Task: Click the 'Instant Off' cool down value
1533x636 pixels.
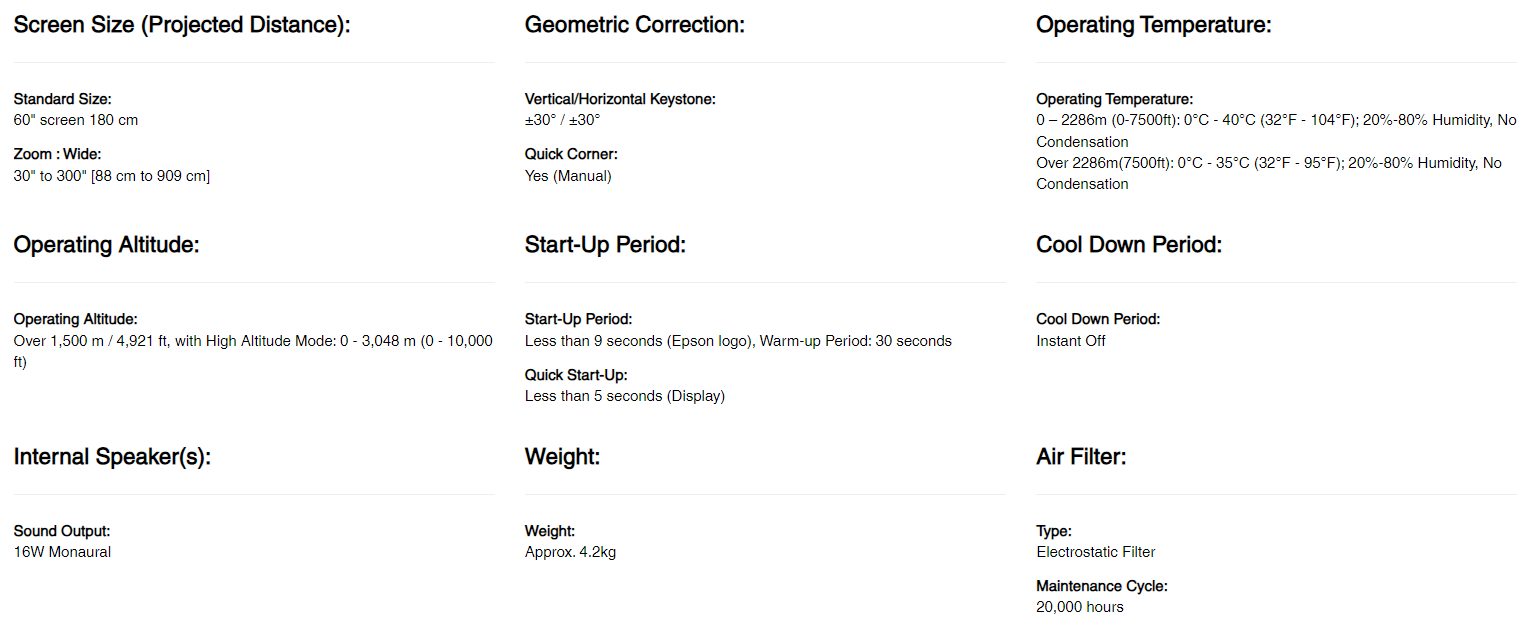Action: click(x=1071, y=341)
